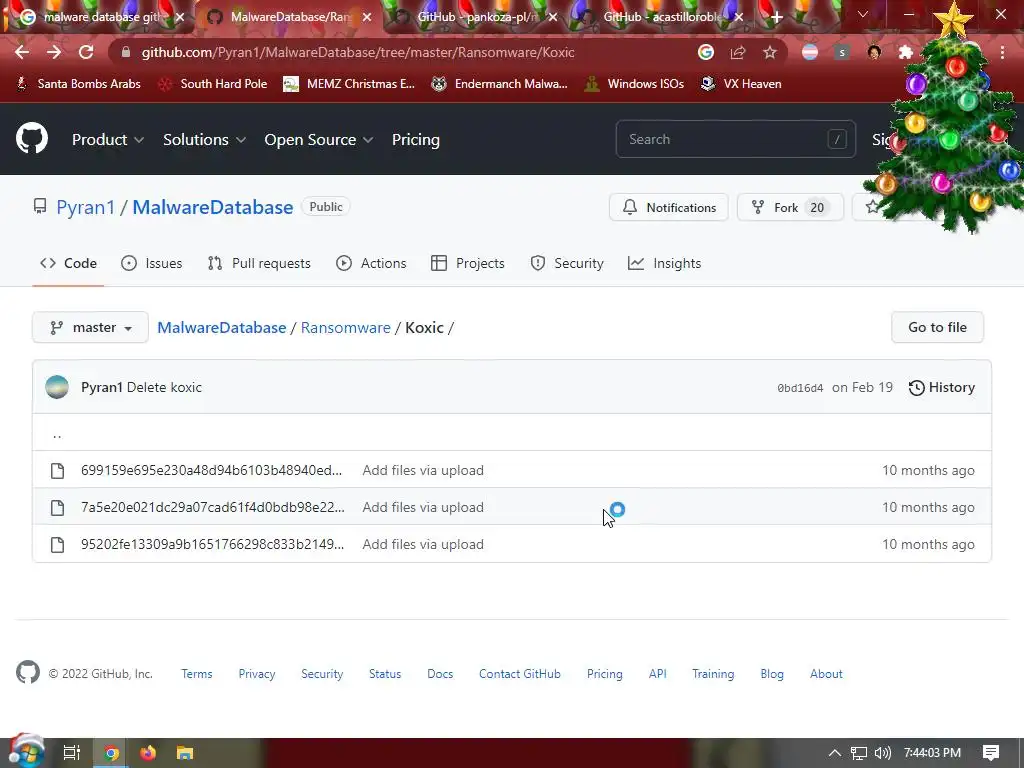Click the Go to file button

[937, 327]
